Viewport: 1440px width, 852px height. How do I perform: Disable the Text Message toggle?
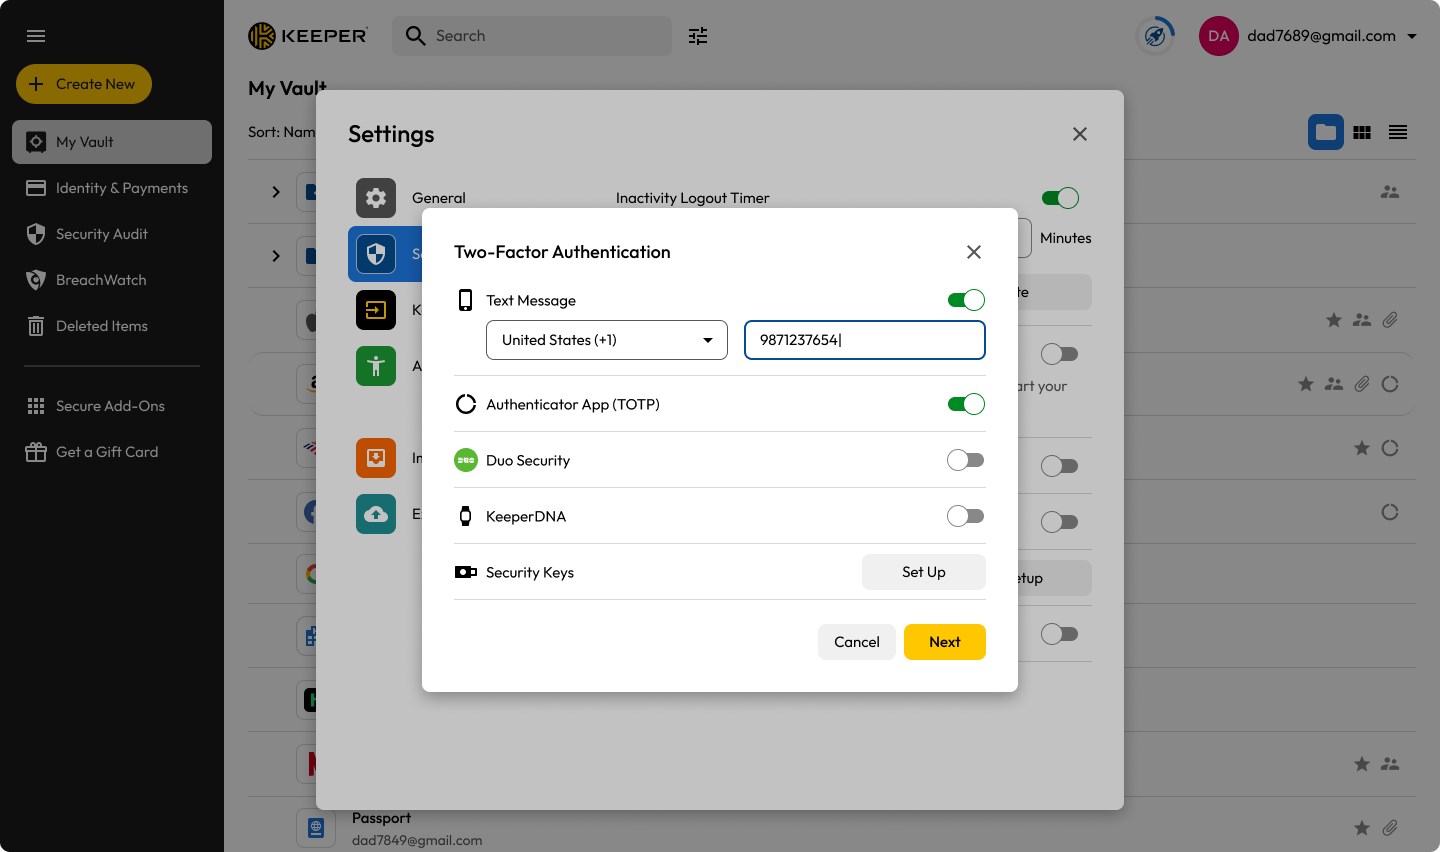coord(965,299)
